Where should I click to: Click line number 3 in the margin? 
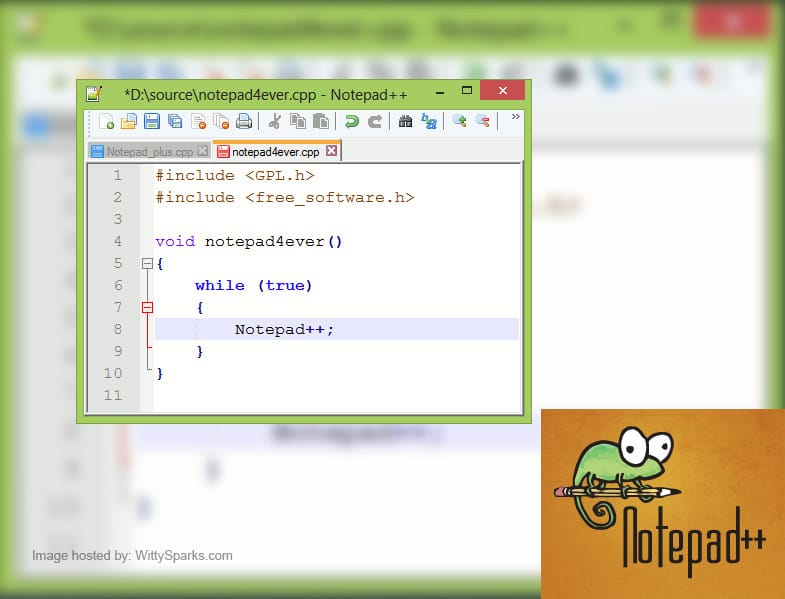pyautogui.click(x=118, y=219)
